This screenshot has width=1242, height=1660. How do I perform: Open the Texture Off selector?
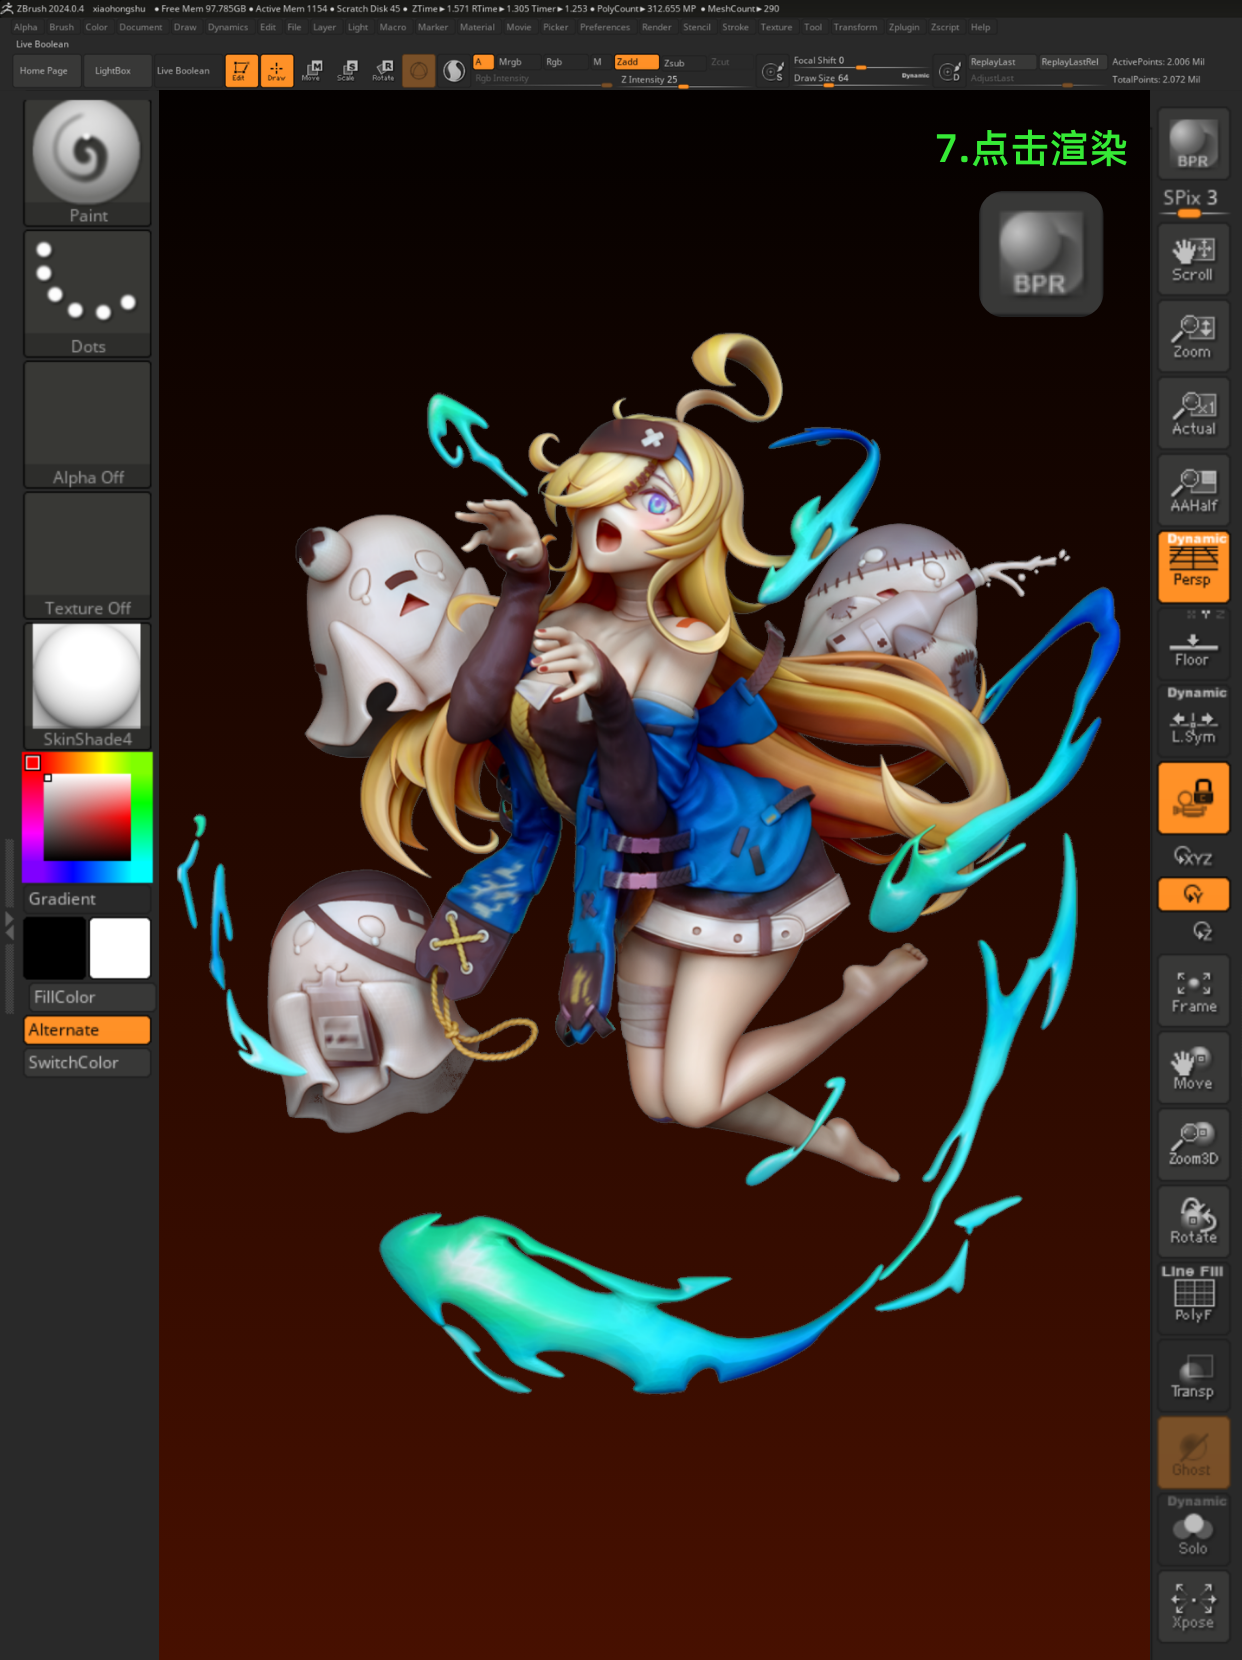87,555
